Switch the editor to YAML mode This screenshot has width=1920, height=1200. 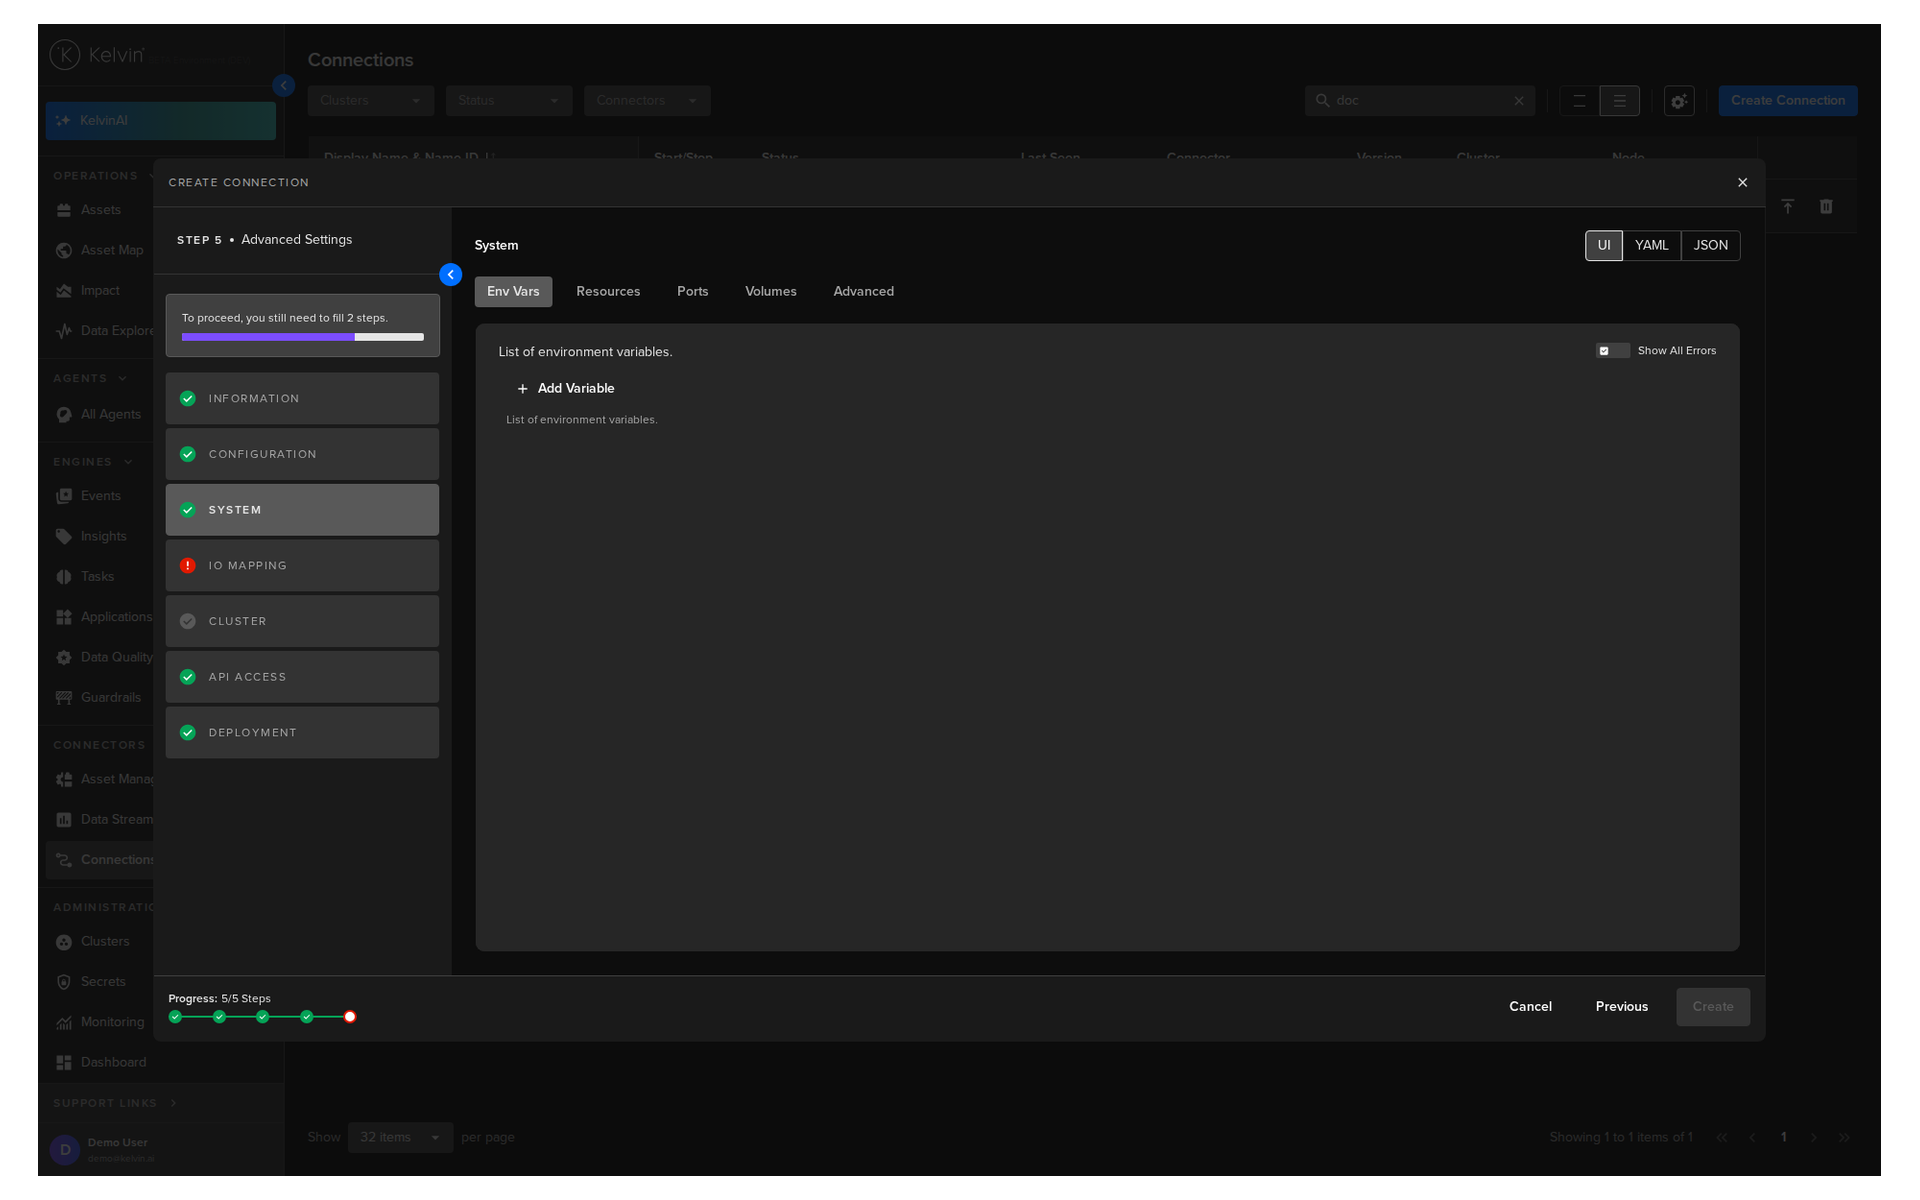point(1651,246)
